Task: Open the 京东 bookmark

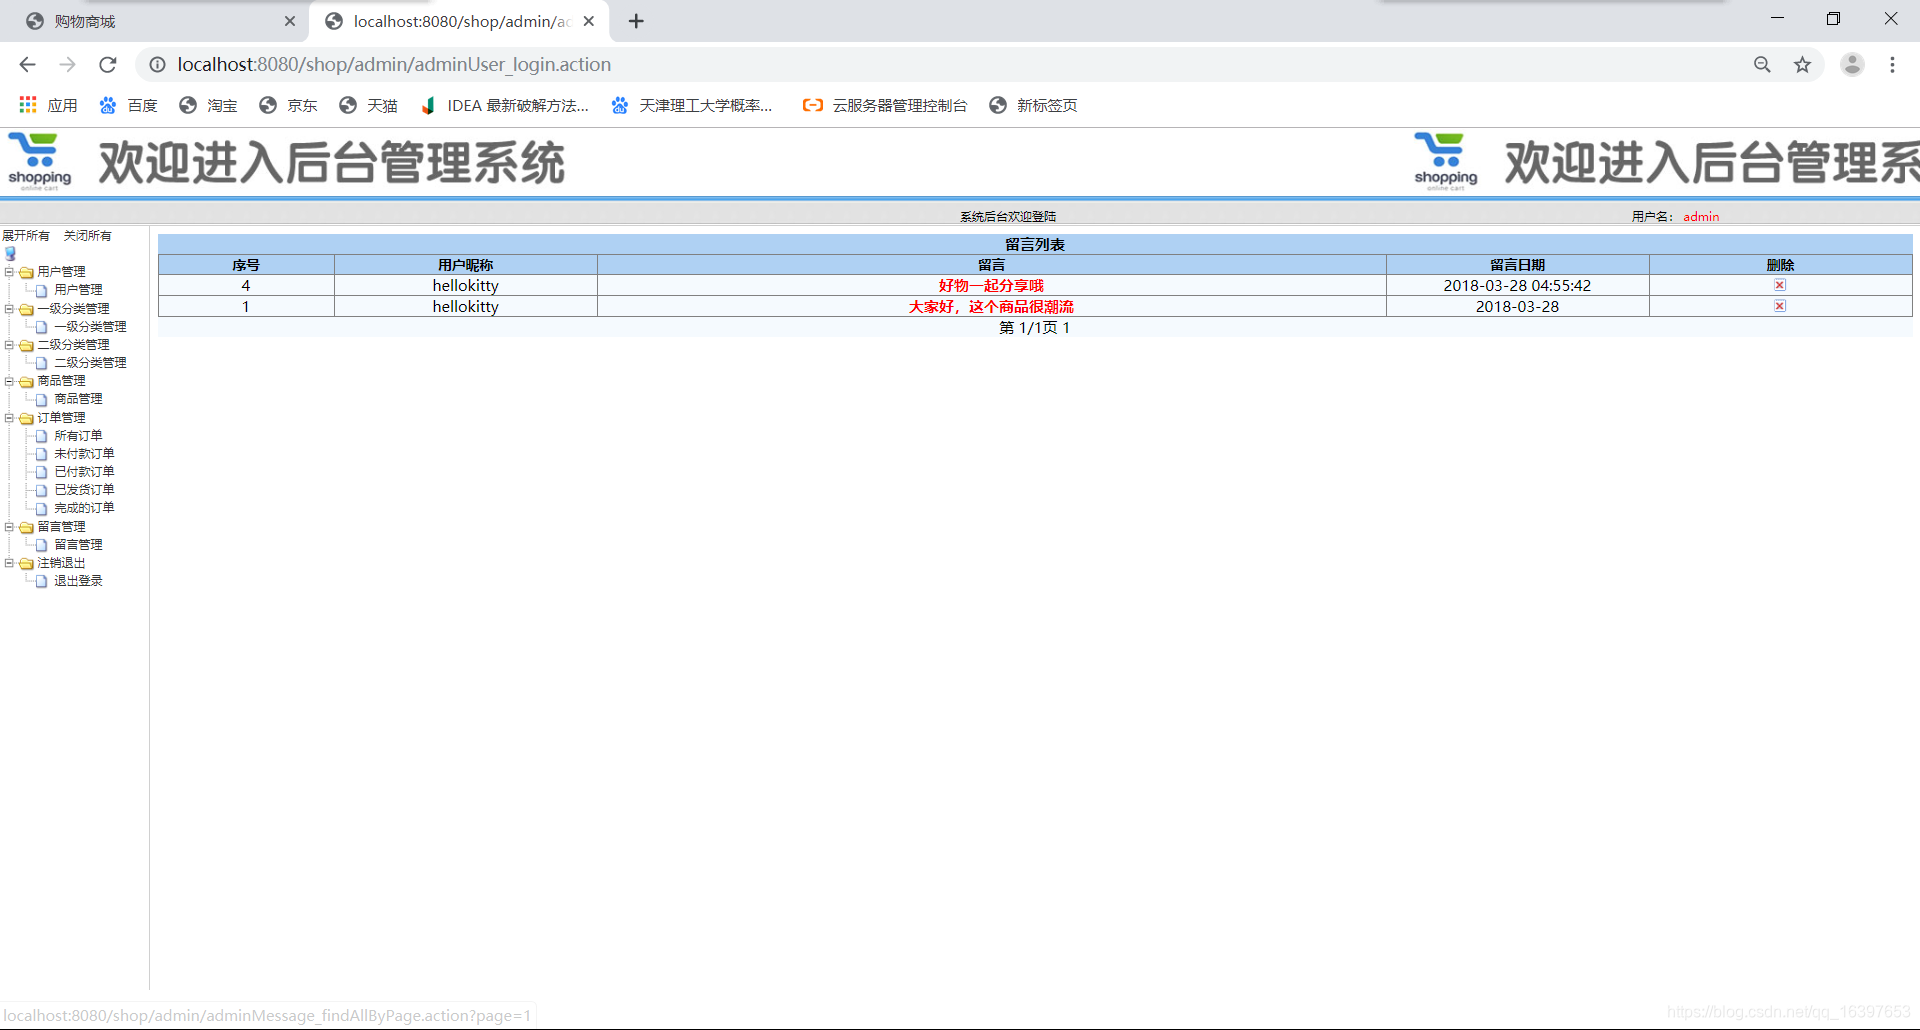Action: click(288, 105)
